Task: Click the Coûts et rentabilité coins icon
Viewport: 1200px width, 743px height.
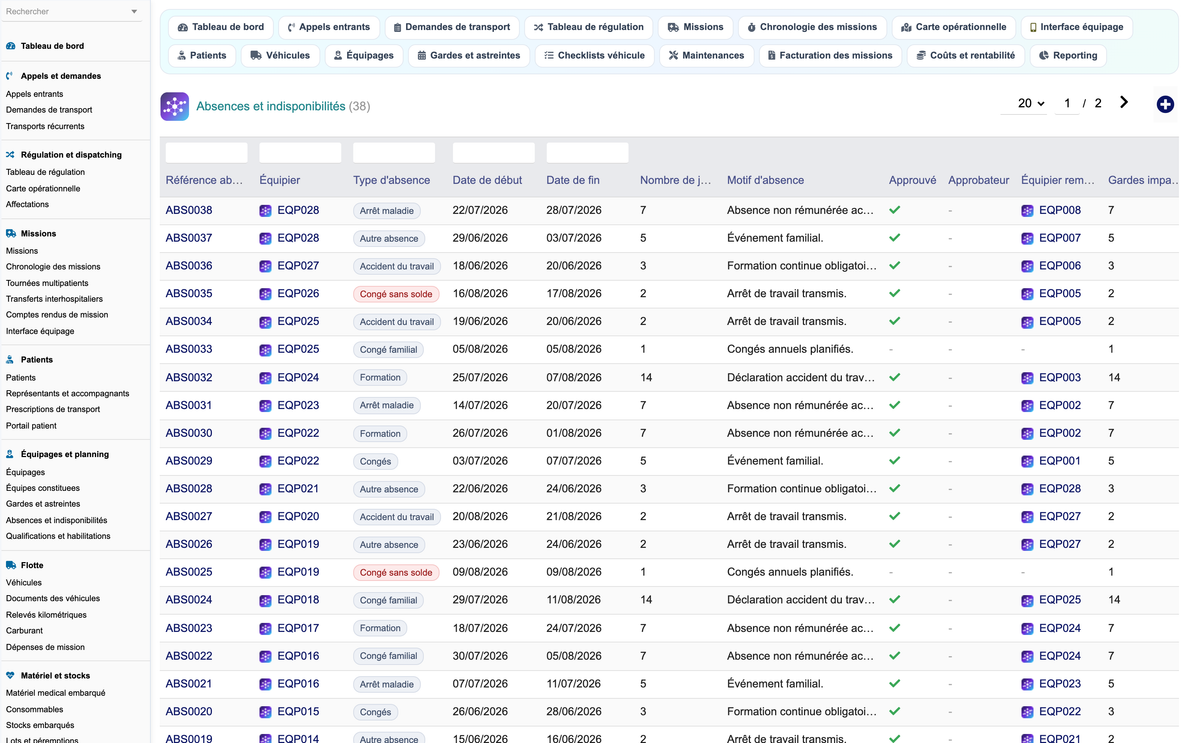Action: click(921, 56)
